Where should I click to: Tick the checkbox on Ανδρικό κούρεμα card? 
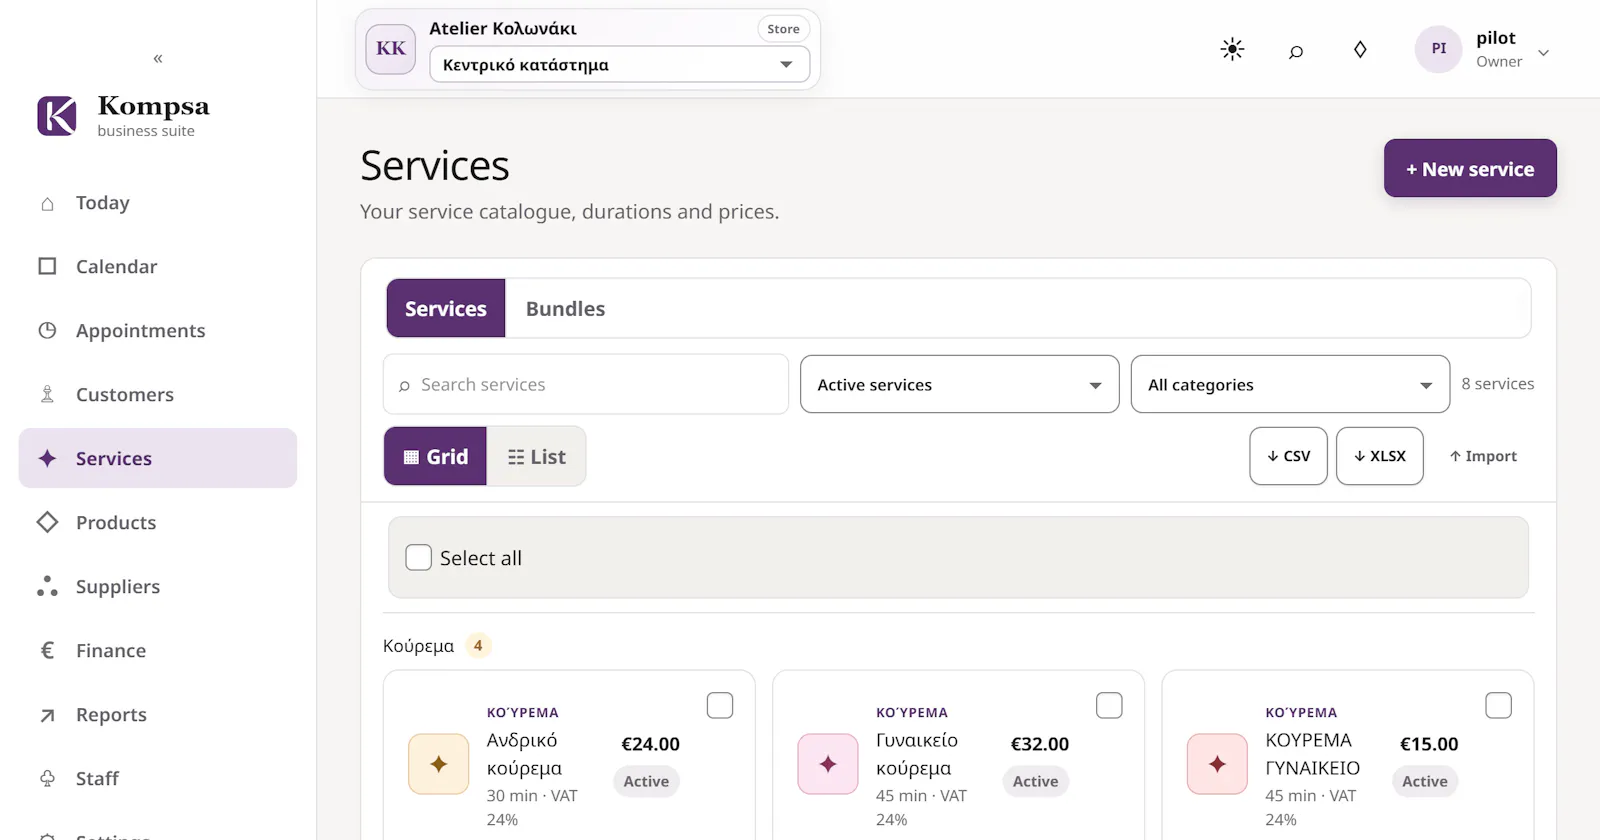click(720, 705)
